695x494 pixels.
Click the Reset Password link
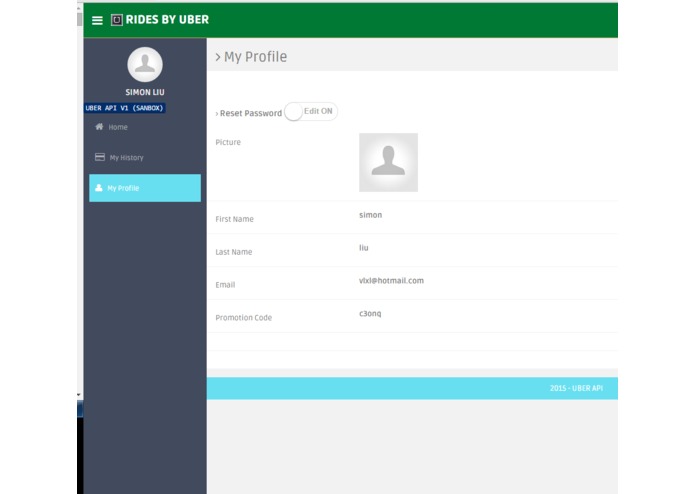[251, 113]
